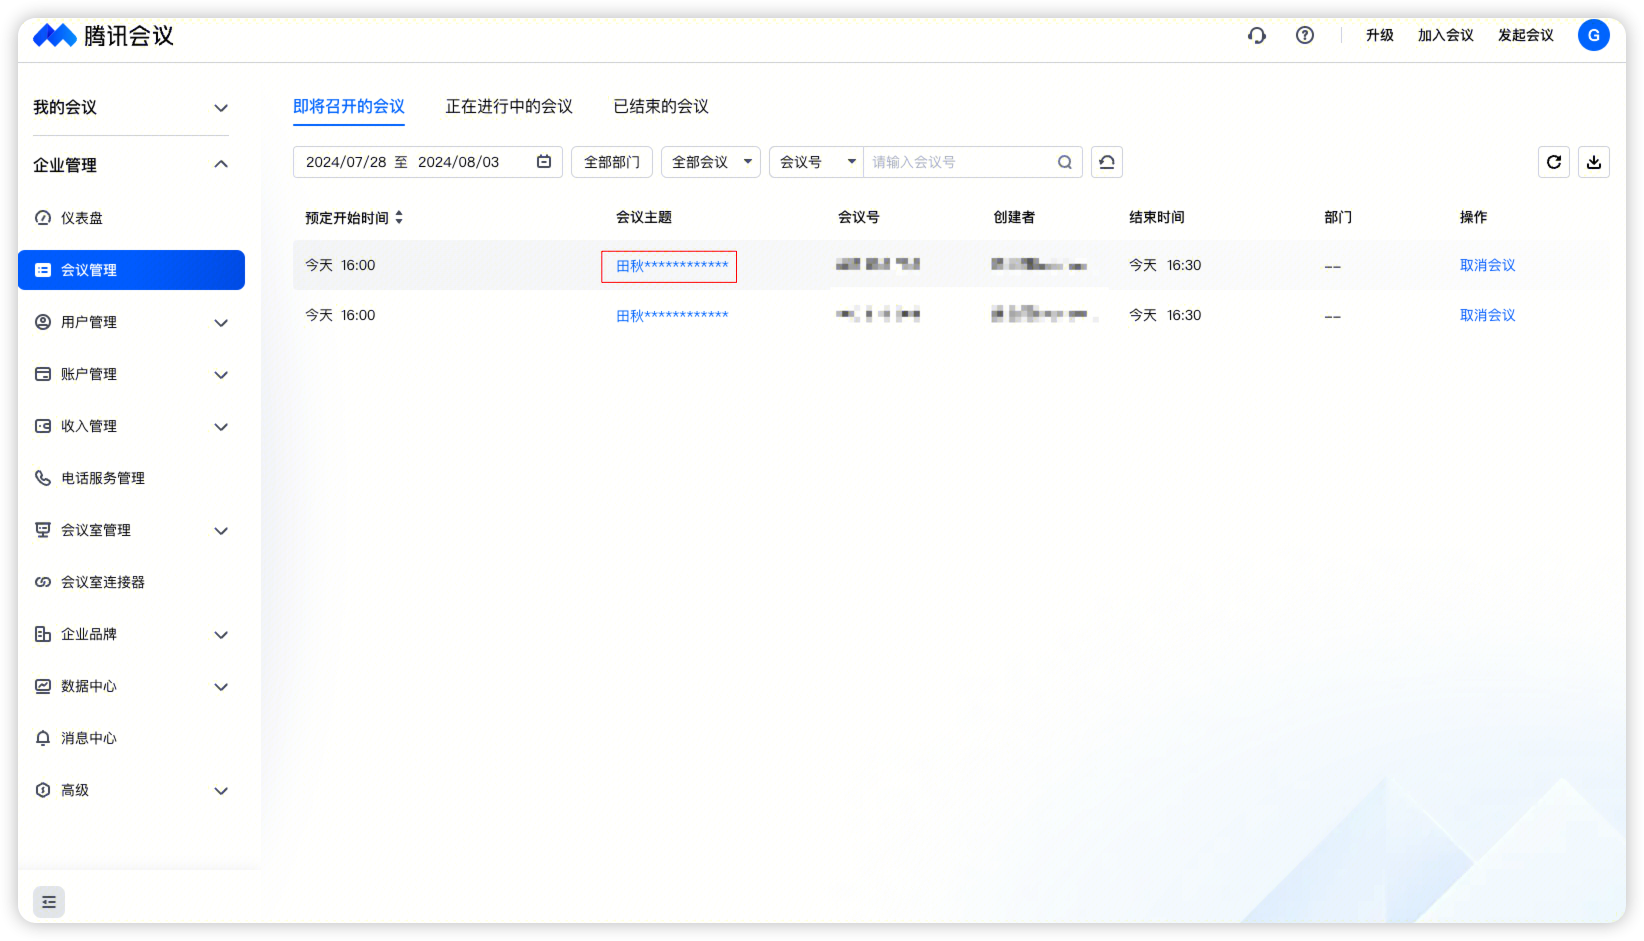Click the 仪表盘 dashboard icon
The width and height of the screenshot is (1644, 941).
[43, 218]
